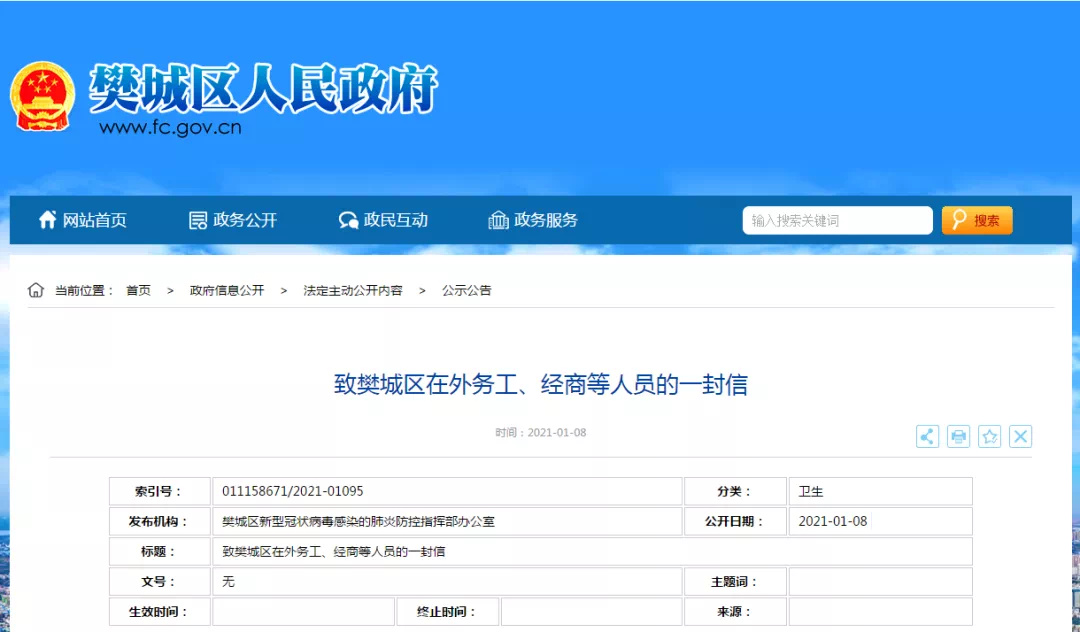Open 法定主动公开内容 breadcrumb link

click(x=353, y=290)
